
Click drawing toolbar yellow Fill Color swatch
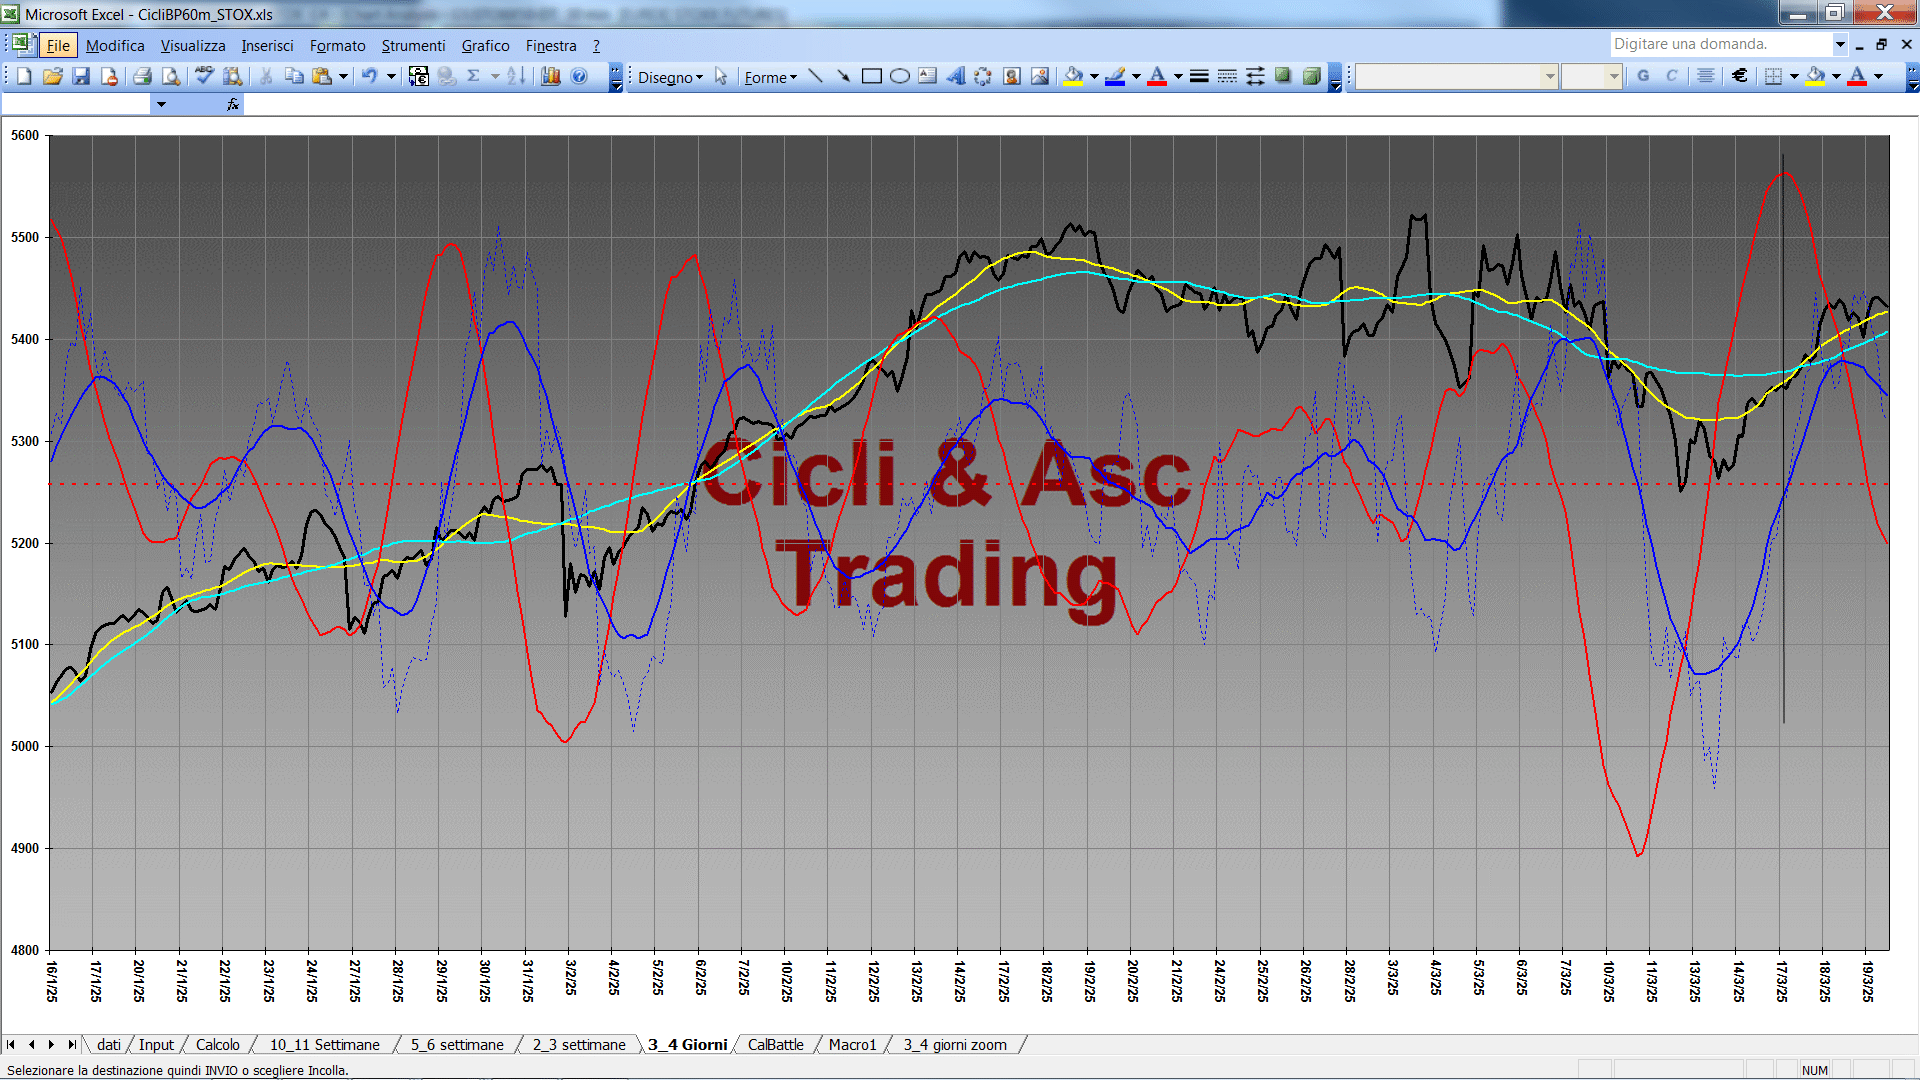(1074, 76)
